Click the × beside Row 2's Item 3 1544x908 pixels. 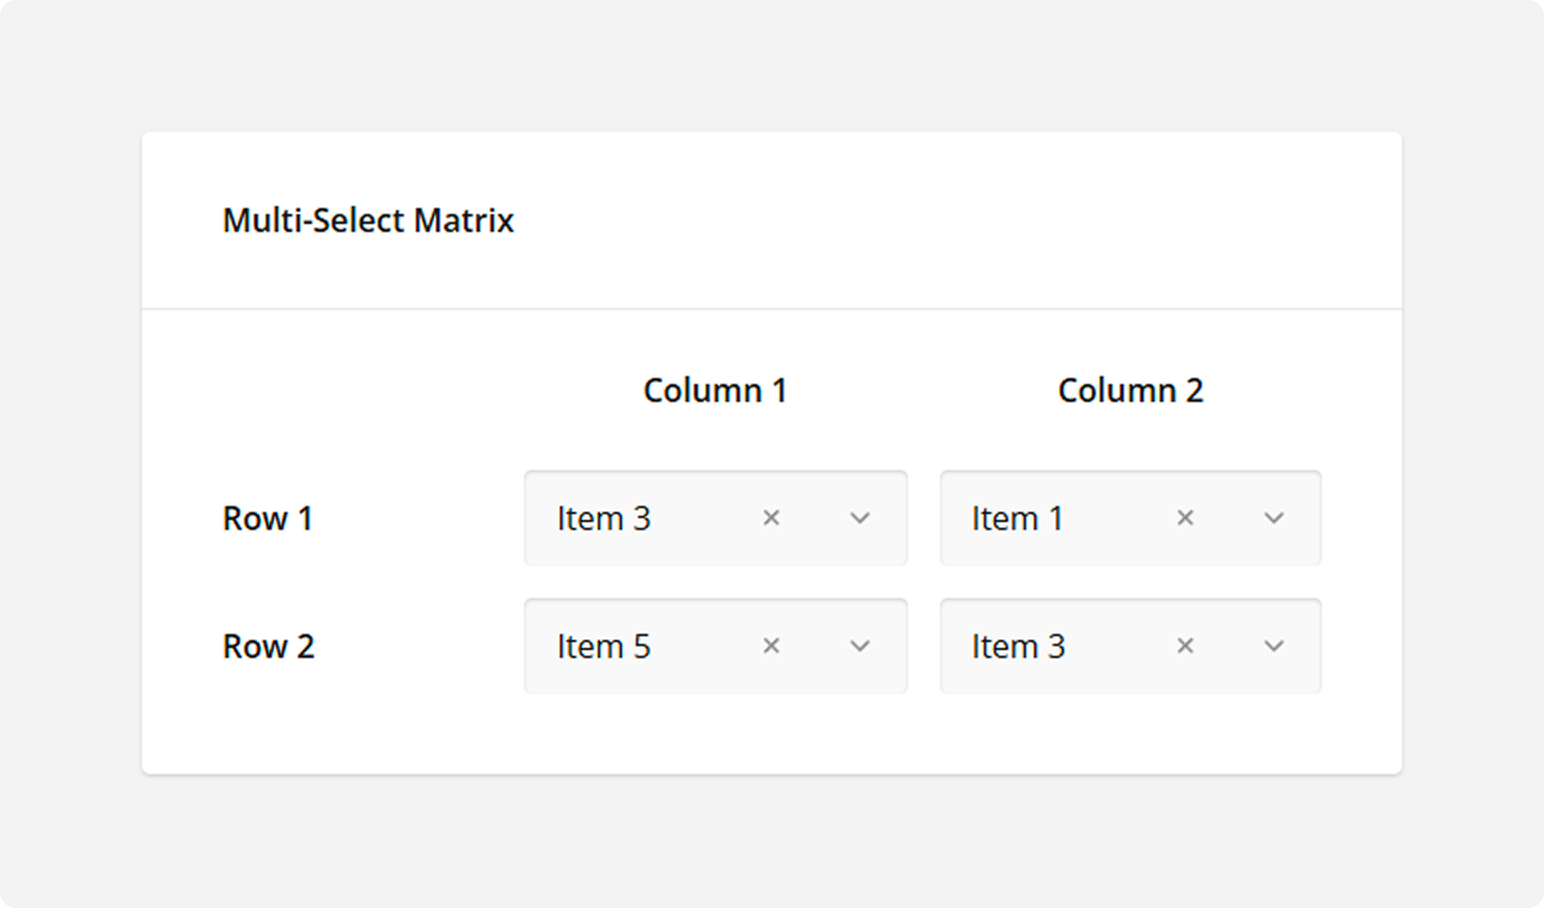click(x=1185, y=646)
